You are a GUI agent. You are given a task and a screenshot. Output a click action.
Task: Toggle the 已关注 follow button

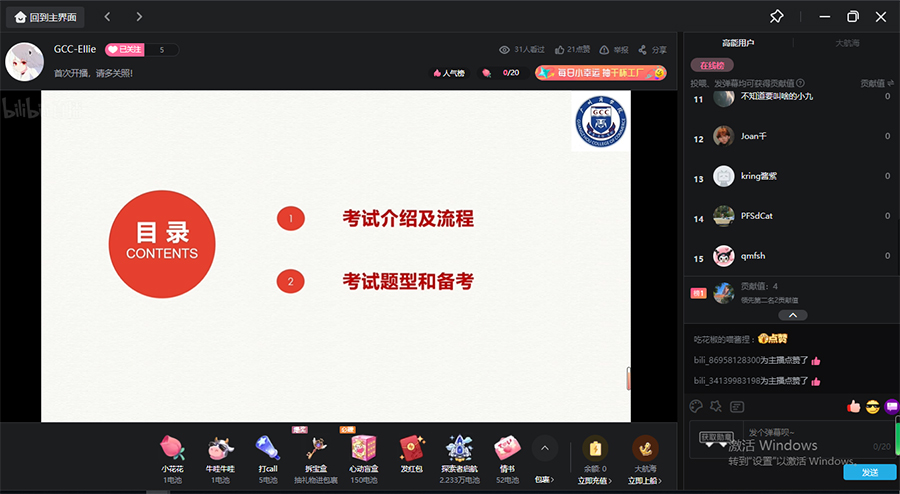[x=126, y=49]
